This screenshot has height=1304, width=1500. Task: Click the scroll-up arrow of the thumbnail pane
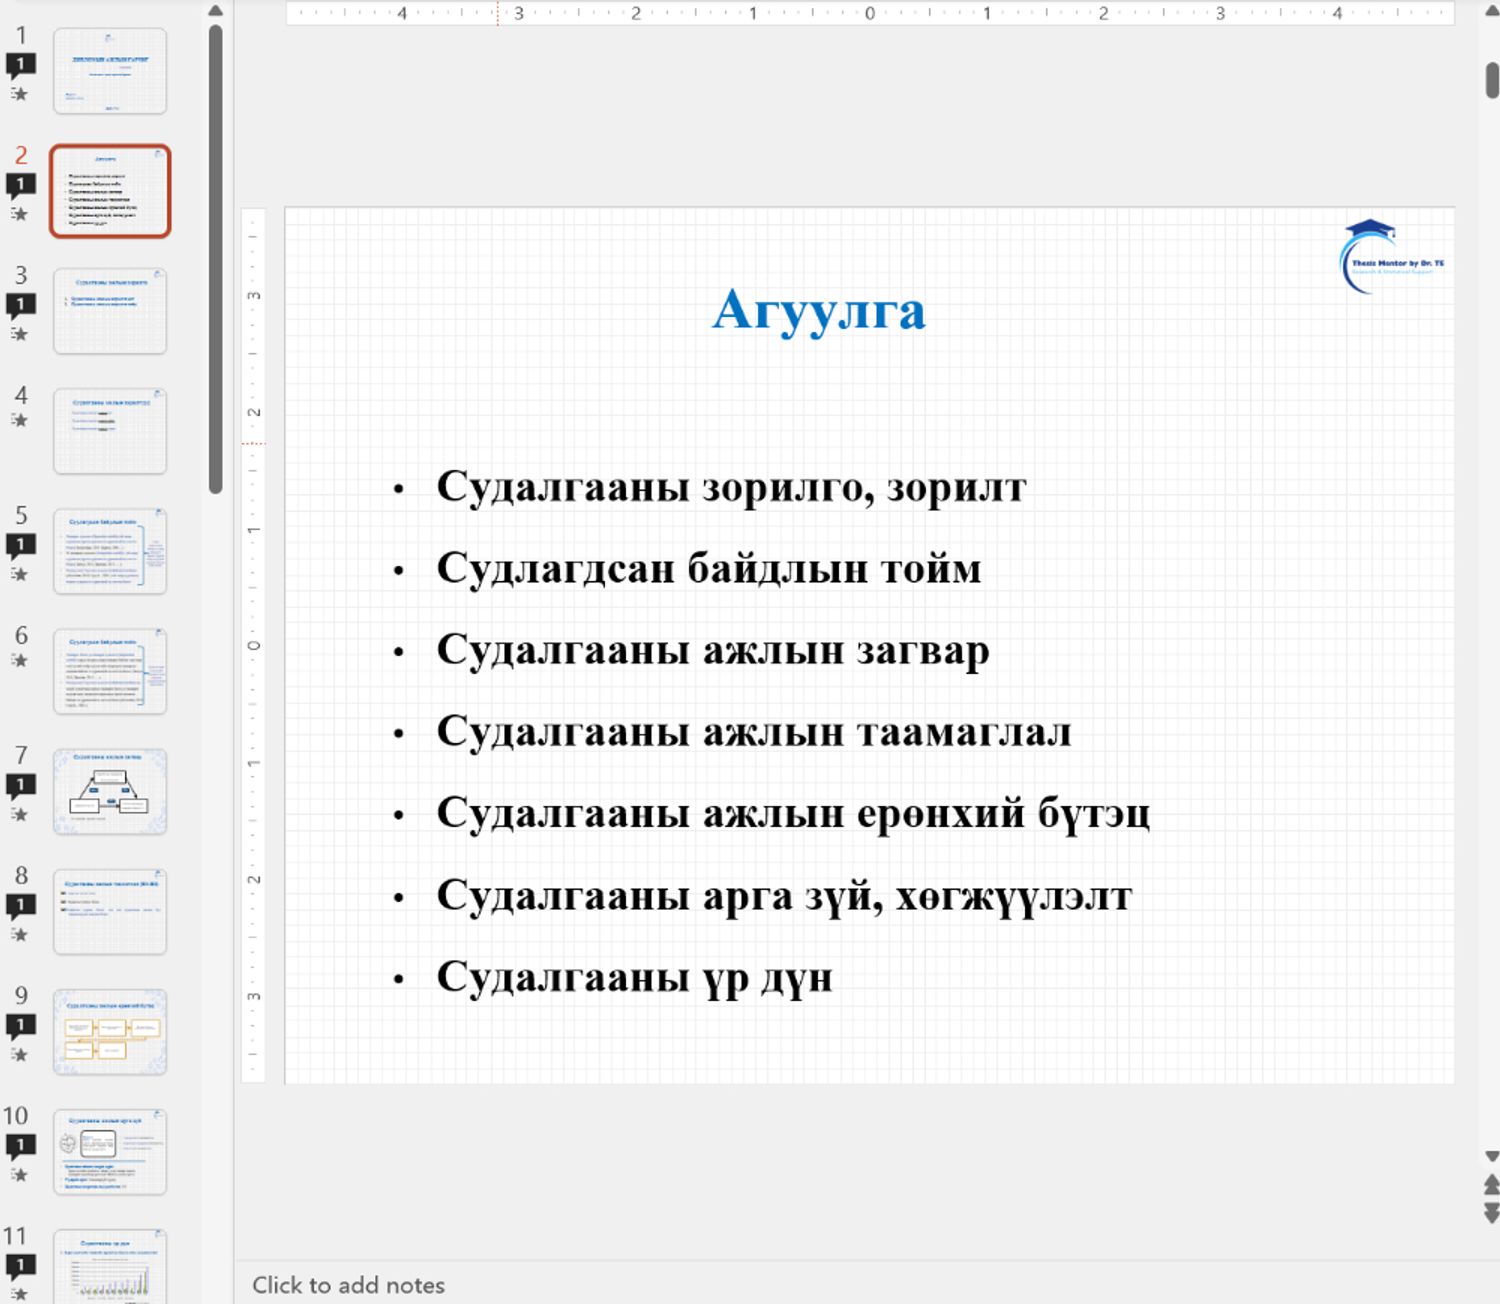tap(215, 11)
